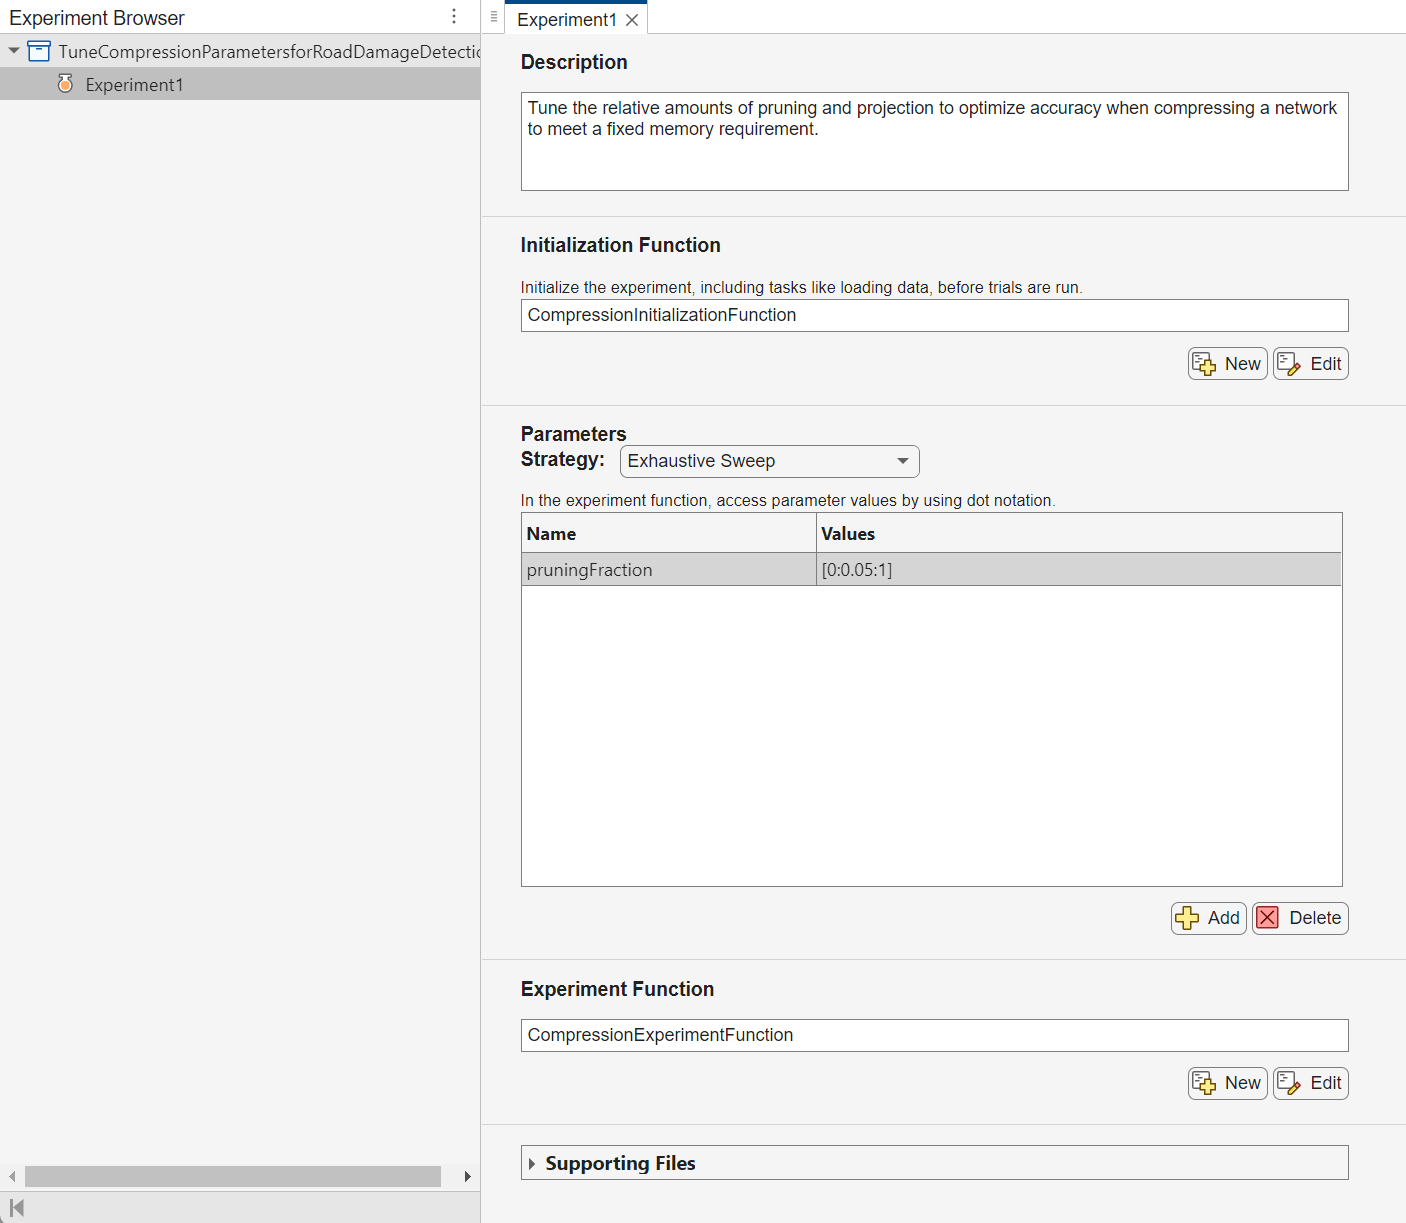Delete the selected parameter
The height and width of the screenshot is (1223, 1406).
click(1299, 918)
